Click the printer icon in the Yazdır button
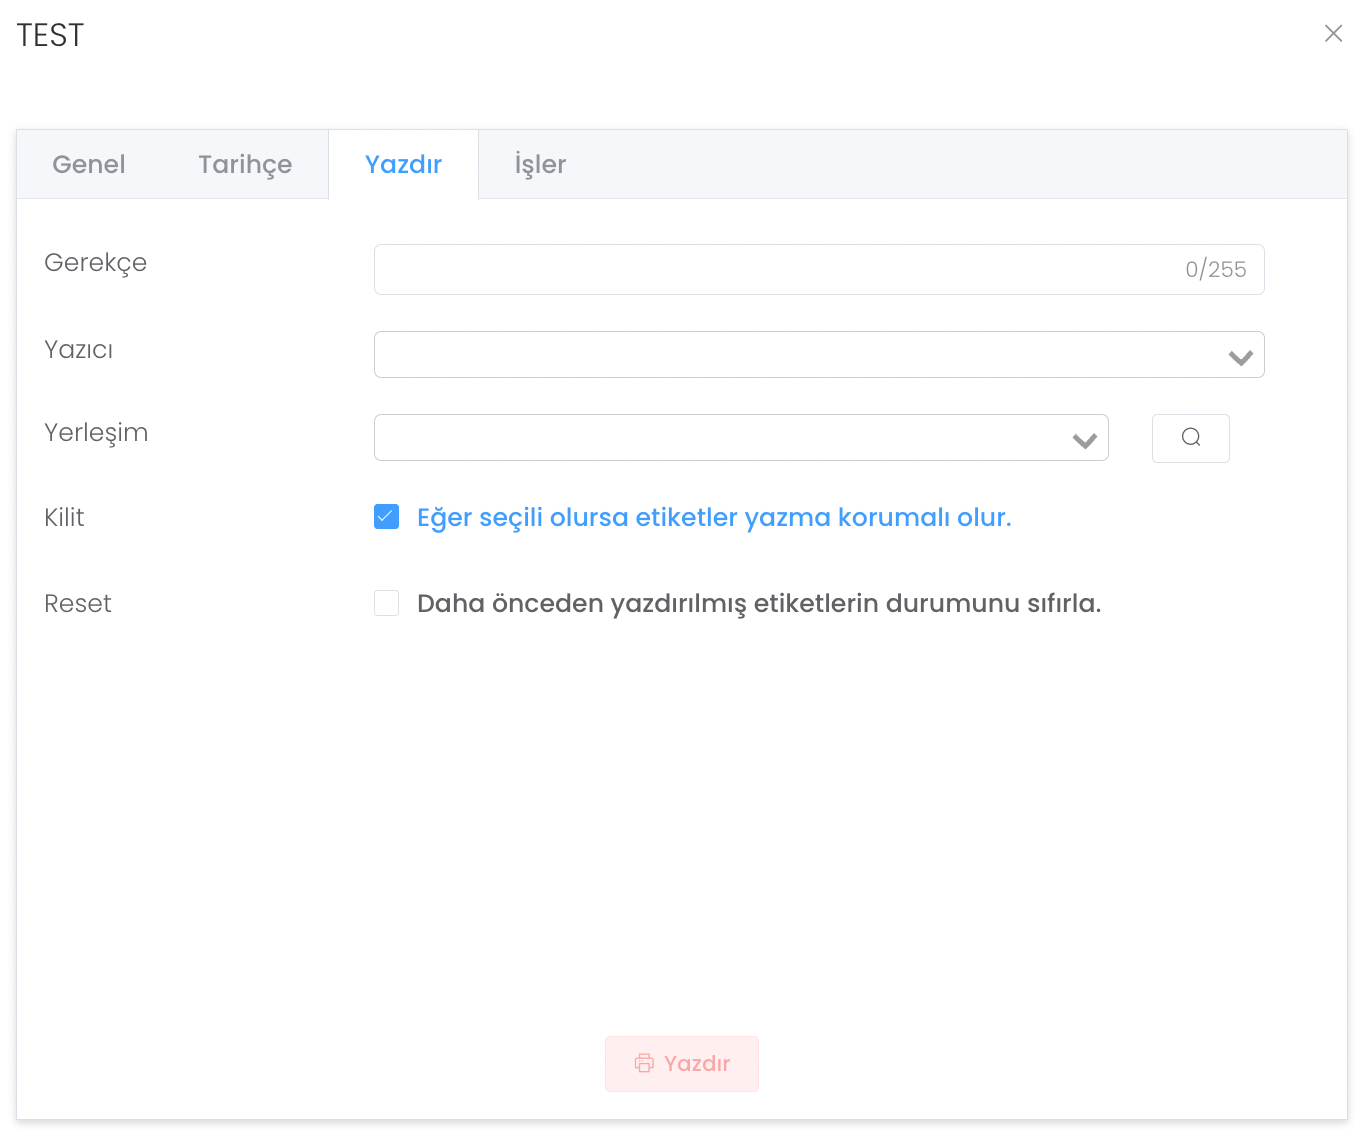This screenshot has width=1366, height=1148. point(644,1063)
